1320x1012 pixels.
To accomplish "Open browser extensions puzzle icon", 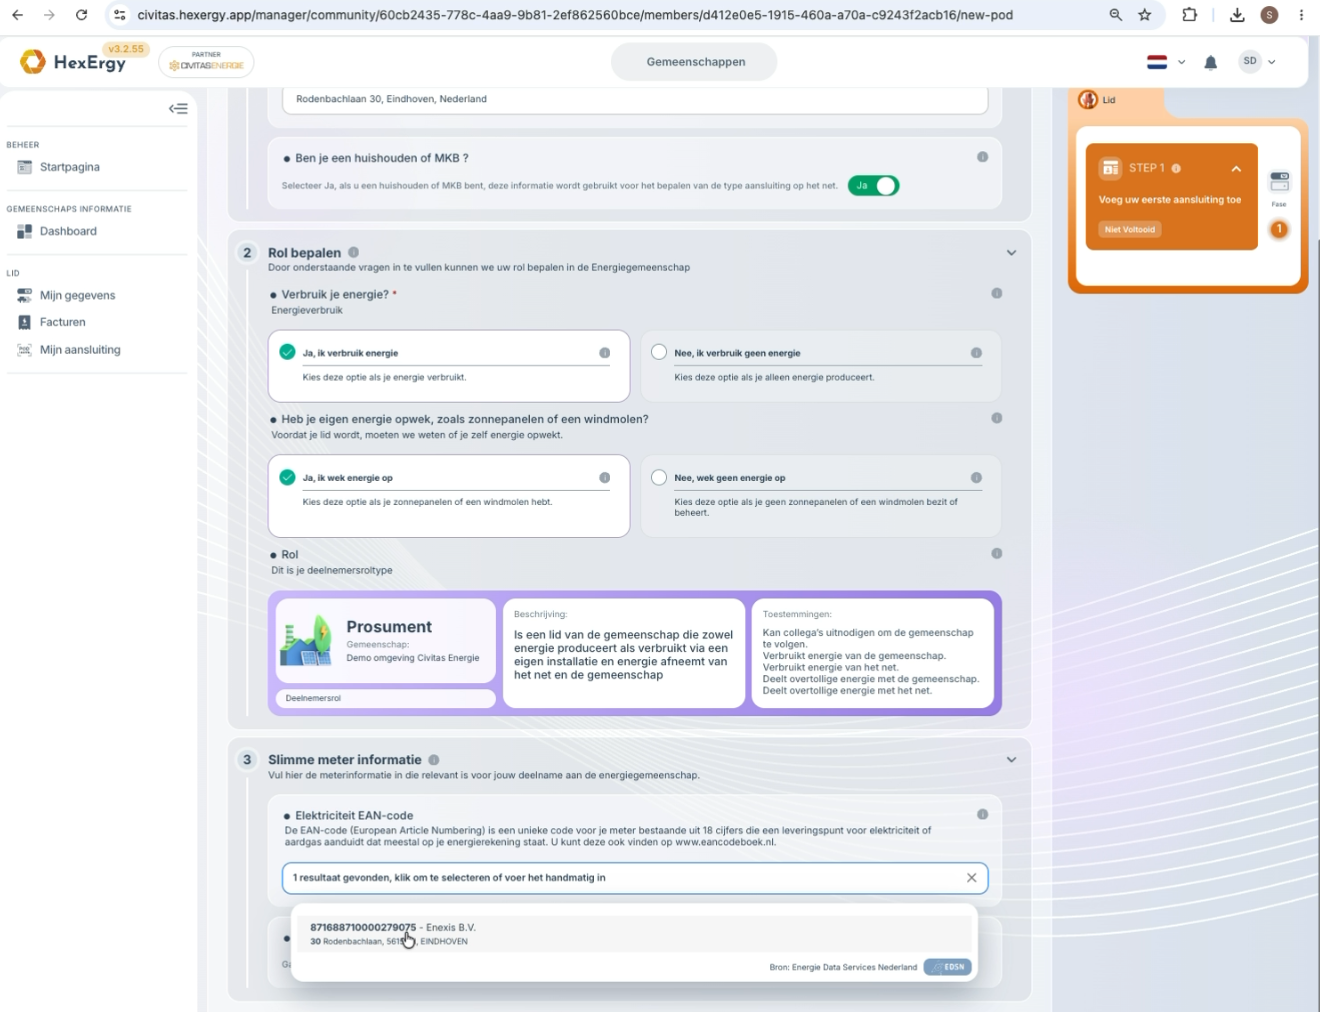I will click(1190, 15).
